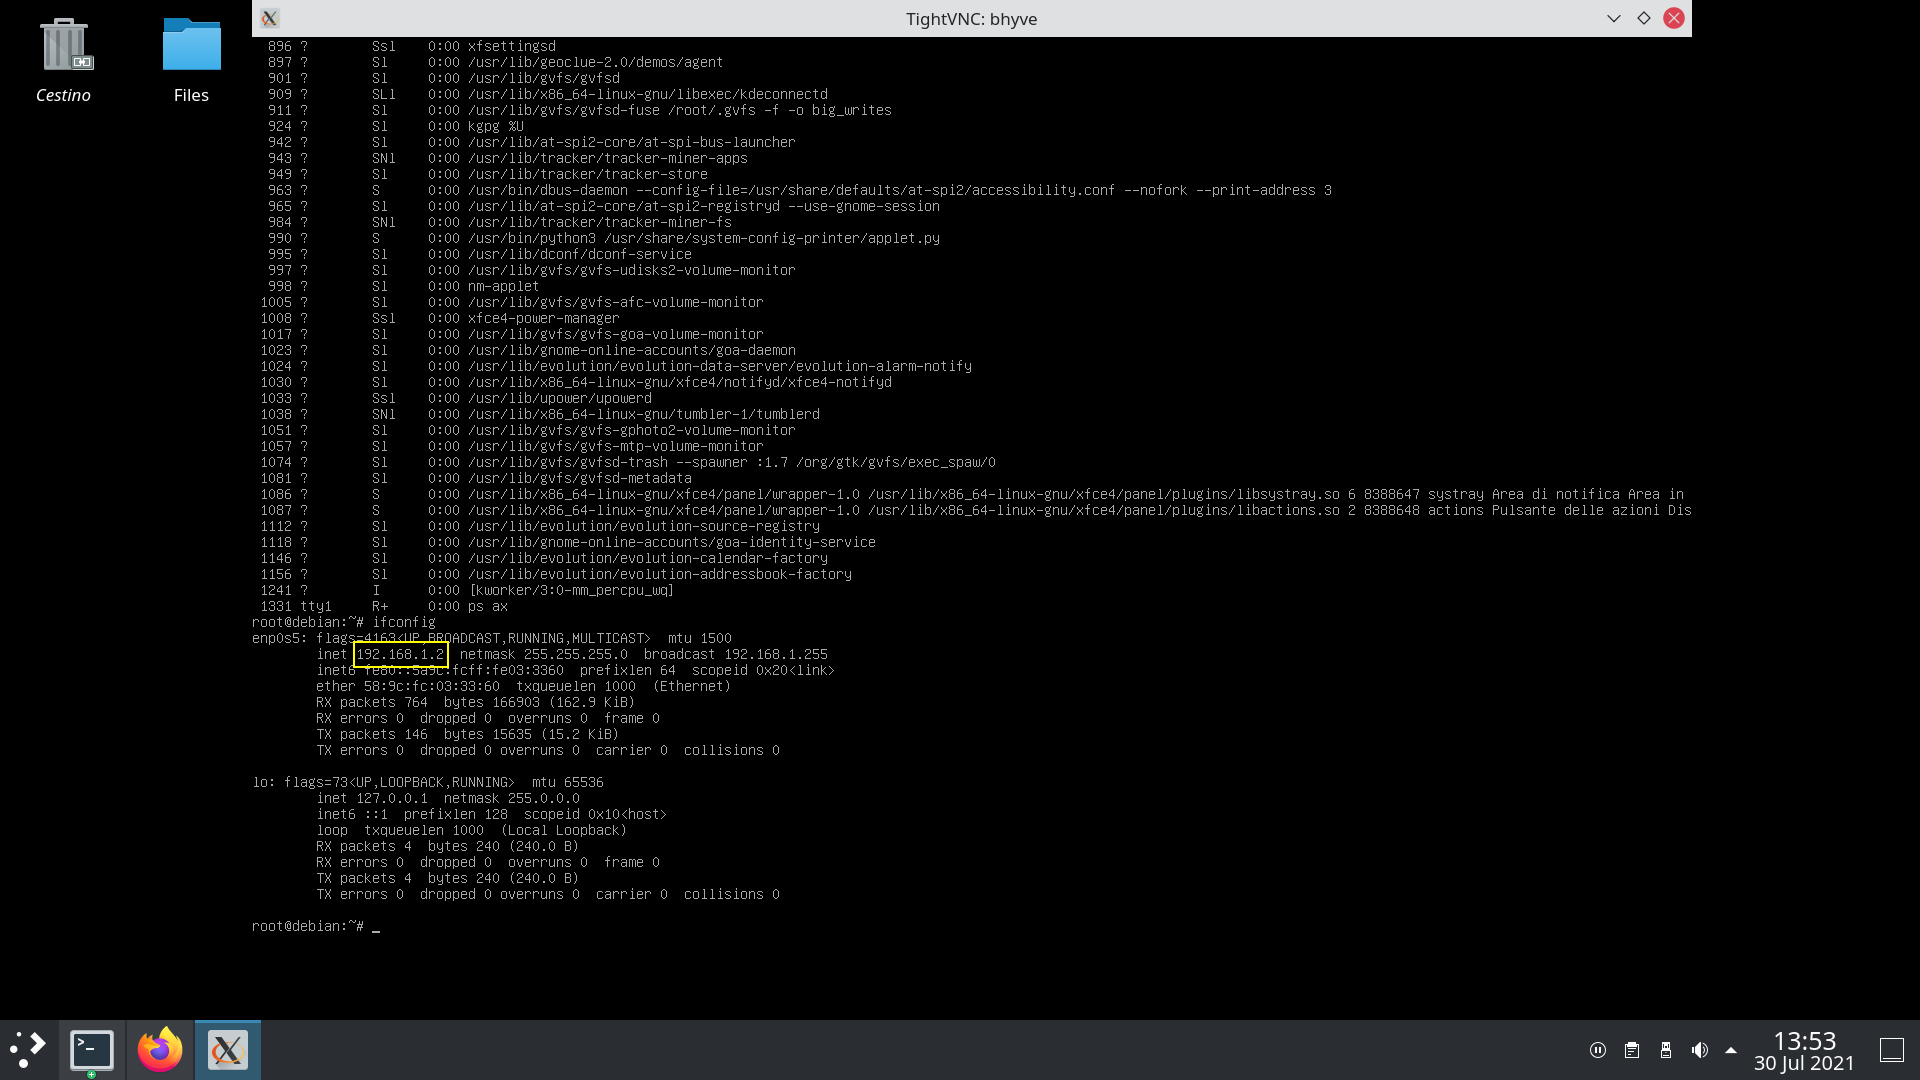Viewport: 1920px width, 1080px height.
Task: Open the removable device tray icon
Action: (x=1666, y=1050)
